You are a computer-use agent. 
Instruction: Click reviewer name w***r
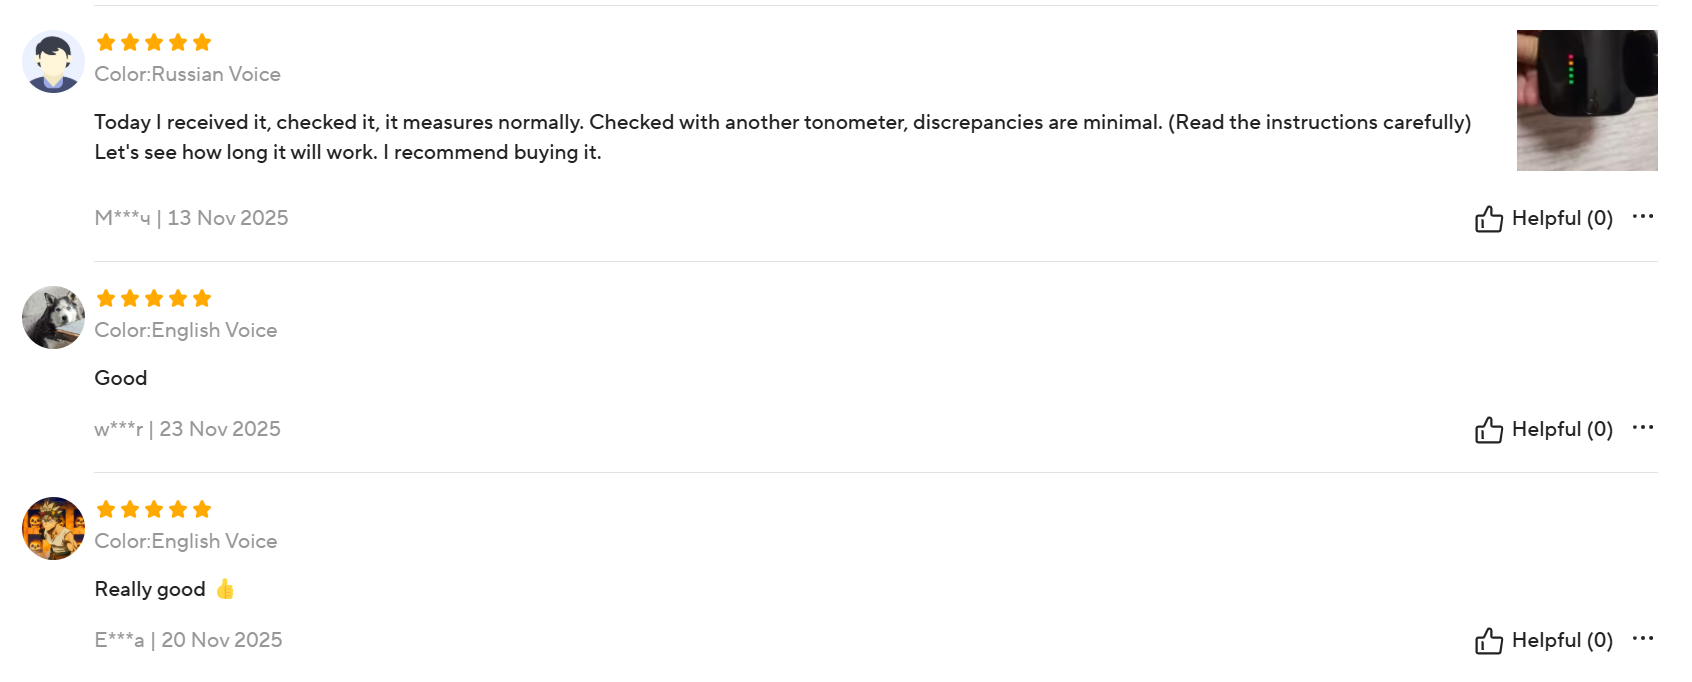coord(118,429)
